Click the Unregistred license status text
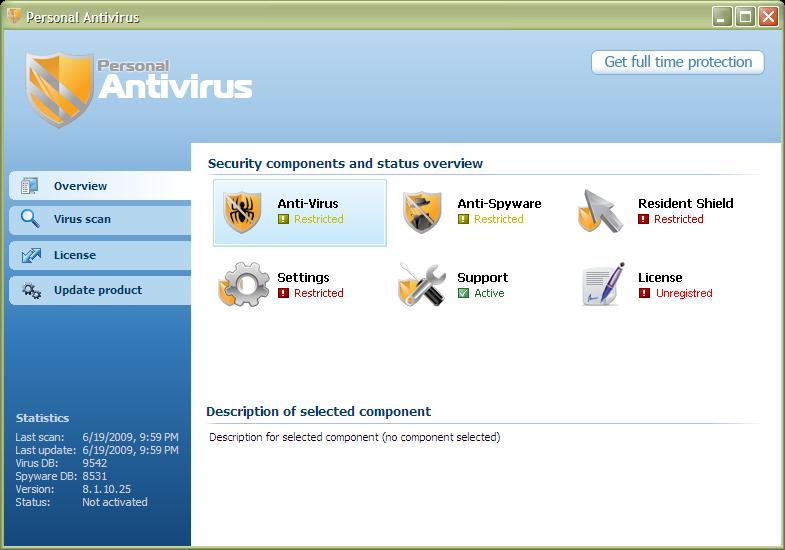785x550 pixels. (684, 293)
